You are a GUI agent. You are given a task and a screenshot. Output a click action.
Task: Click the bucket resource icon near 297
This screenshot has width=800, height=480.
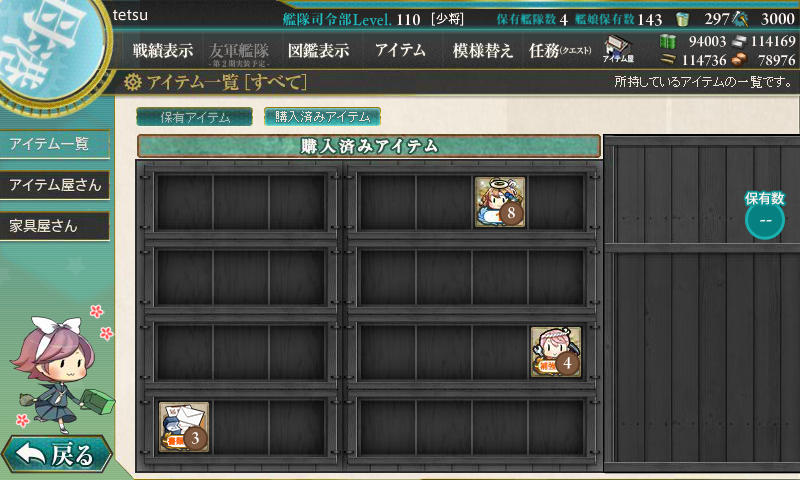[x=682, y=19]
